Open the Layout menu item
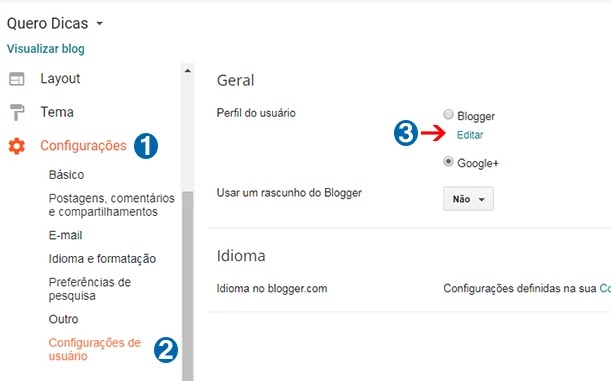This screenshot has width=611, height=381. click(x=60, y=79)
